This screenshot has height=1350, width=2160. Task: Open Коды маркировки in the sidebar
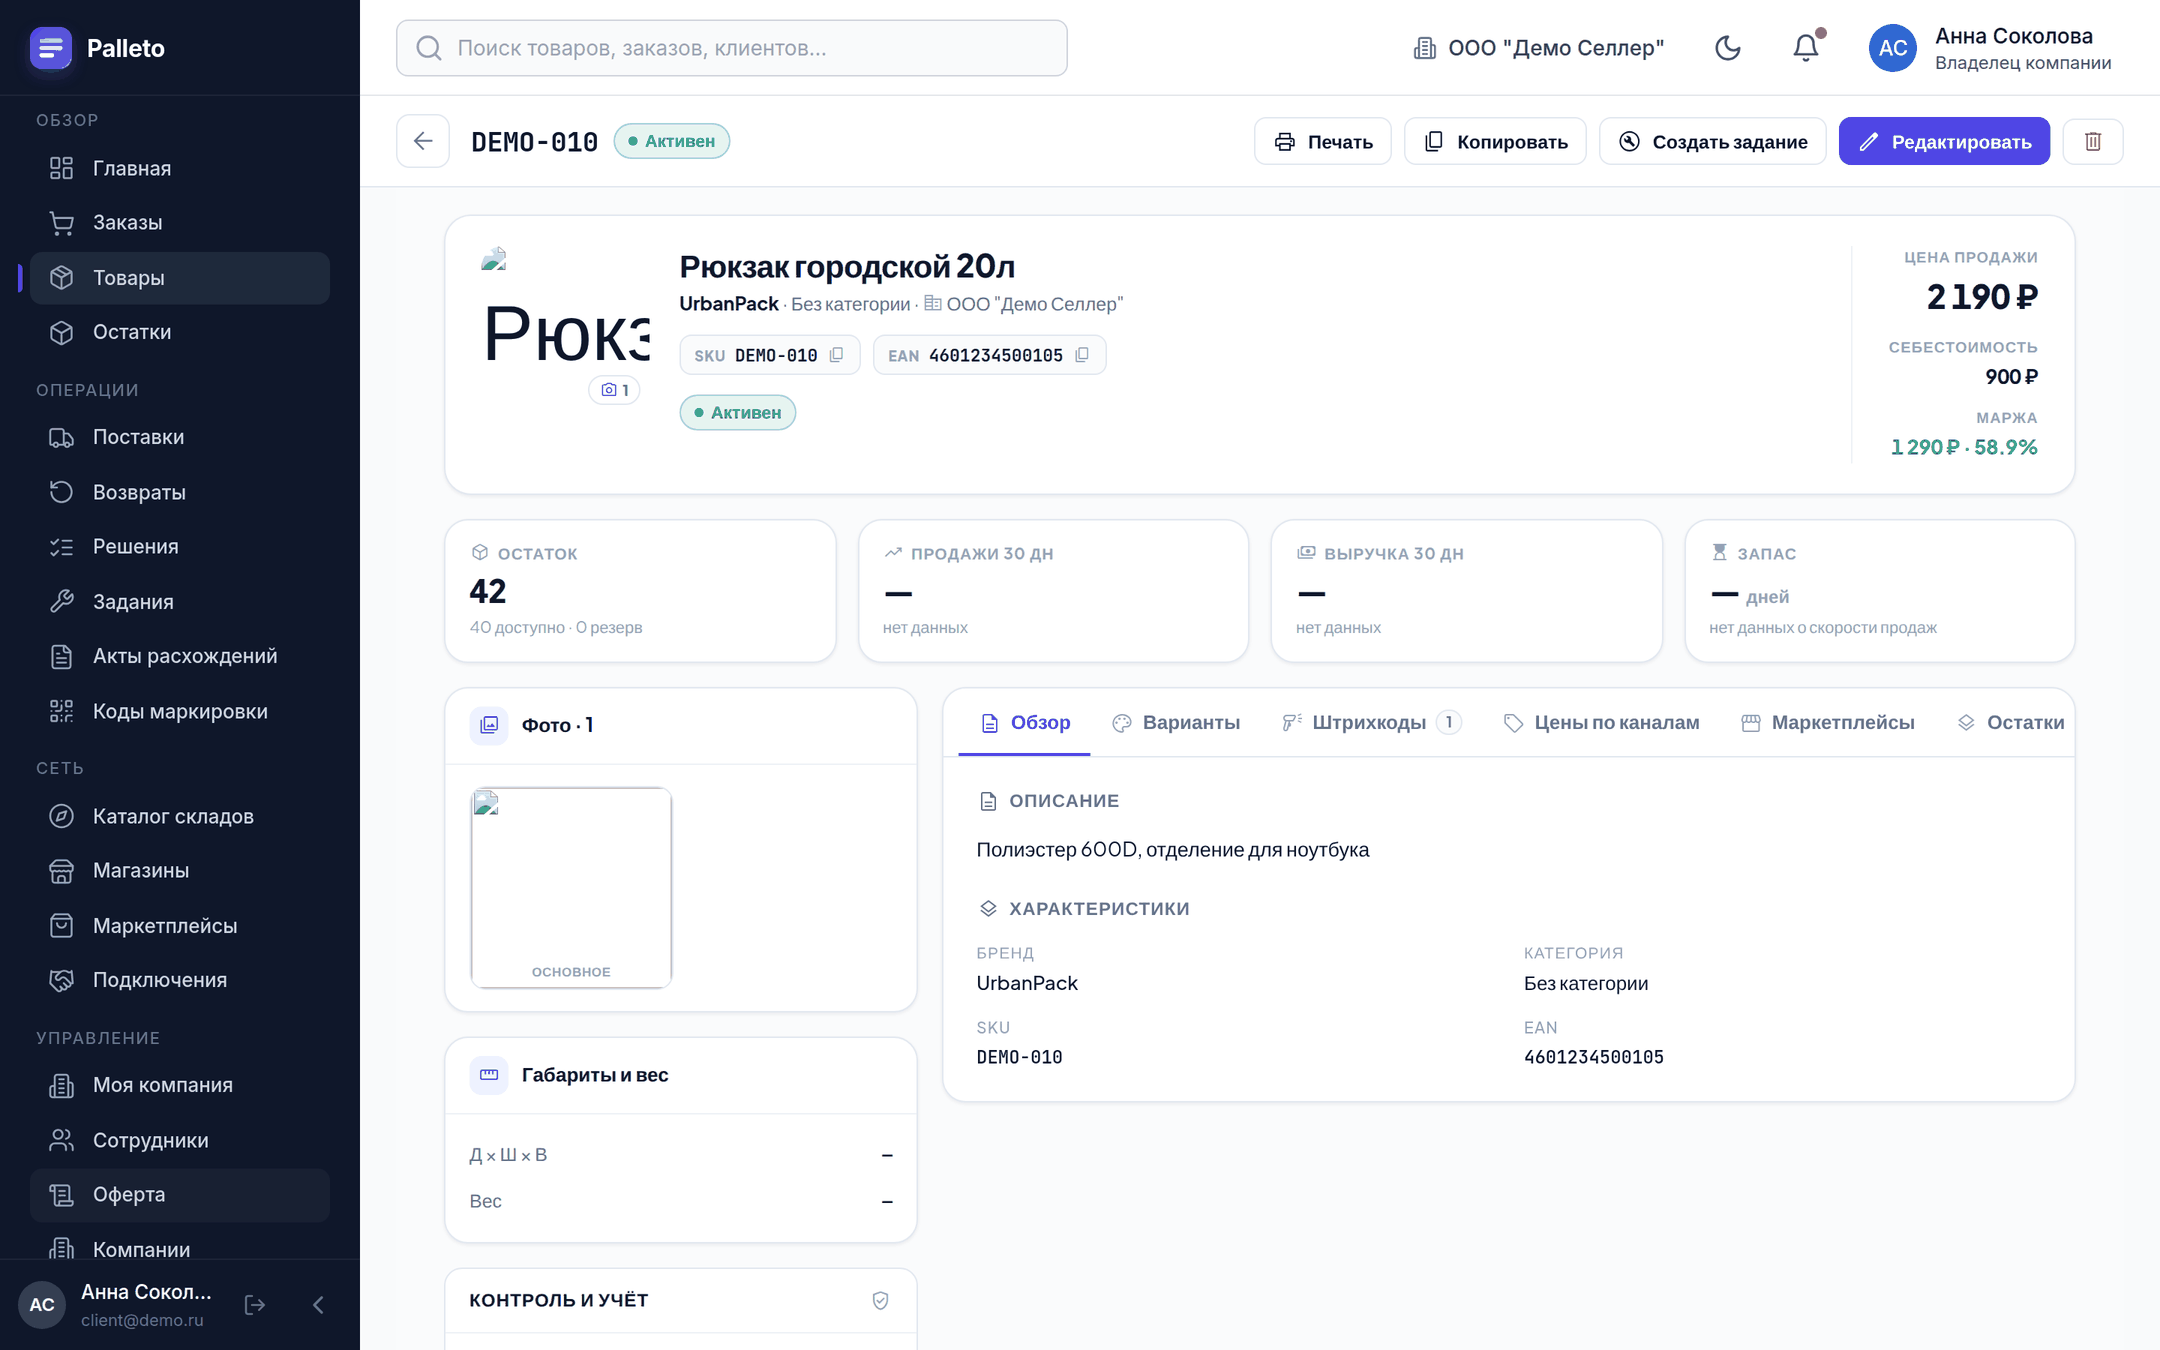tap(180, 711)
